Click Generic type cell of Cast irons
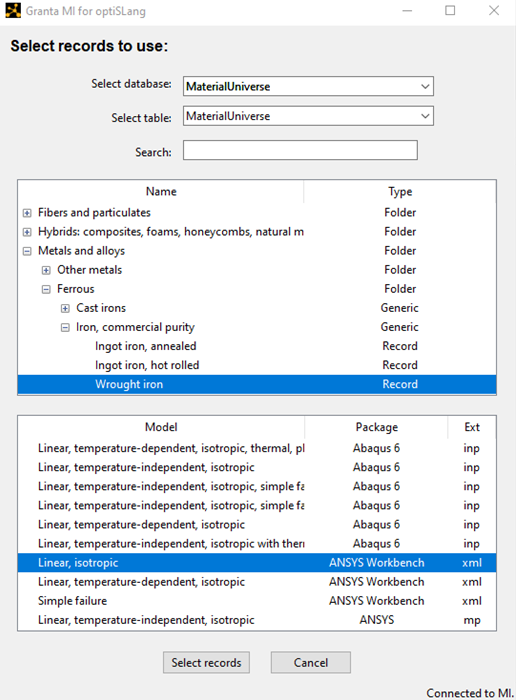 click(x=399, y=308)
